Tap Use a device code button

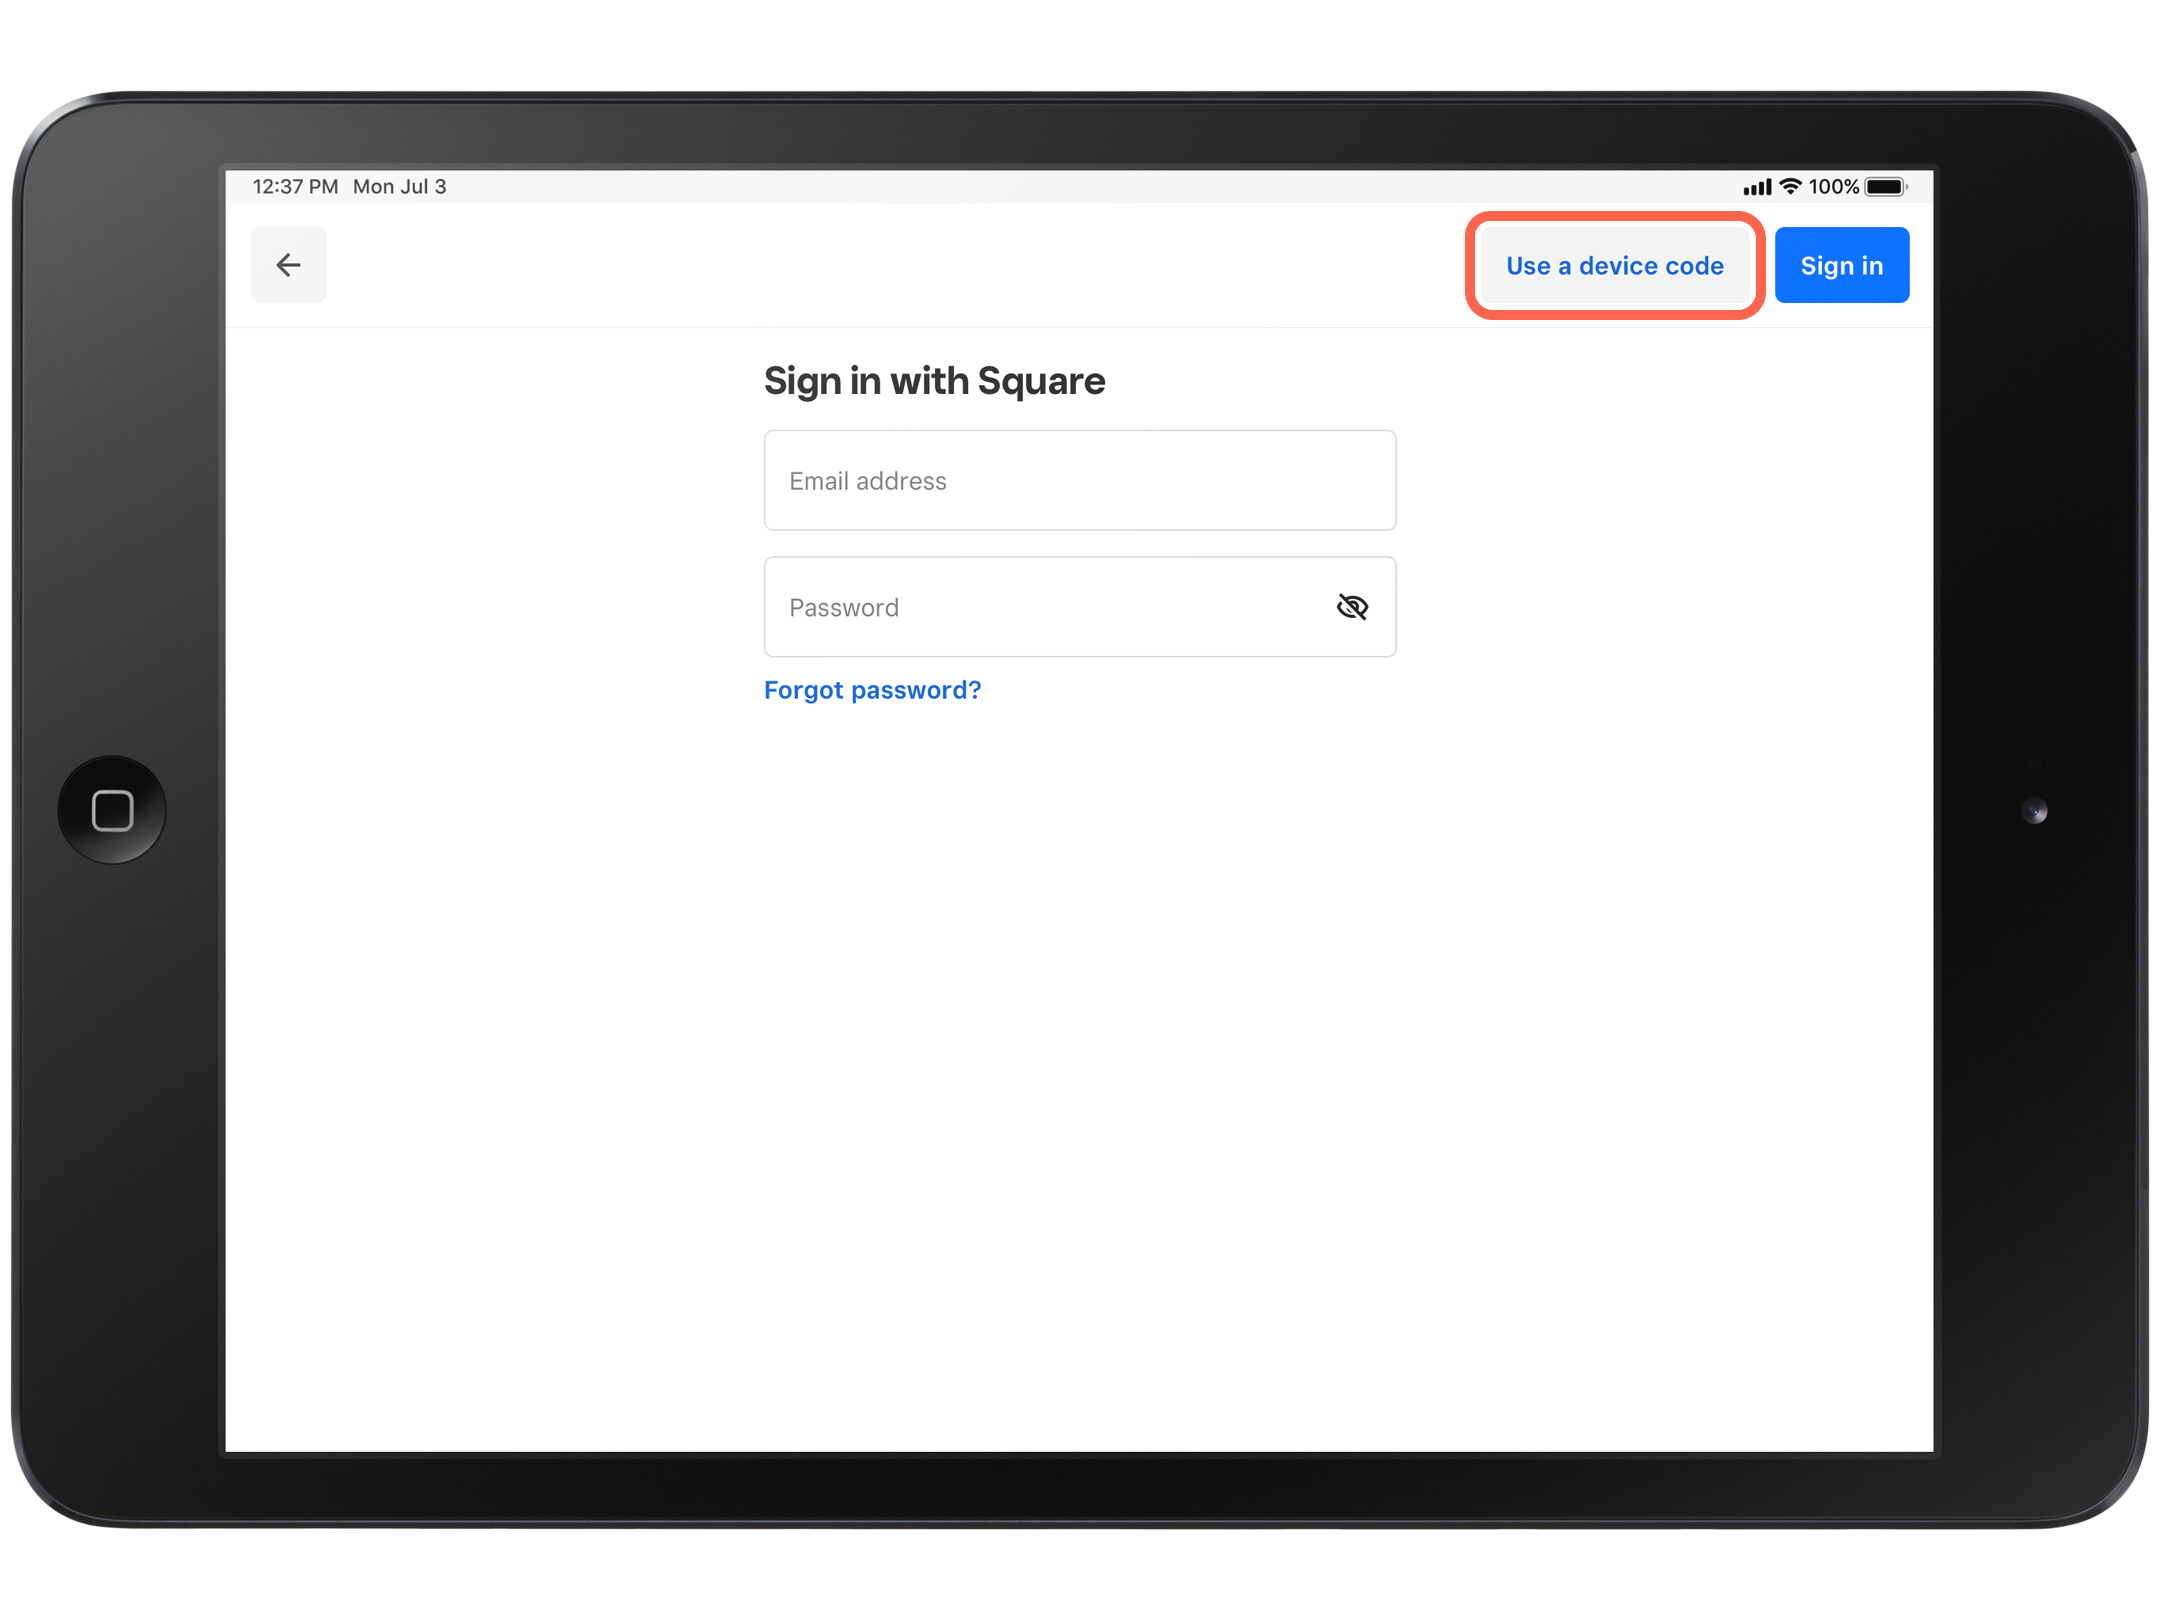(x=1614, y=266)
